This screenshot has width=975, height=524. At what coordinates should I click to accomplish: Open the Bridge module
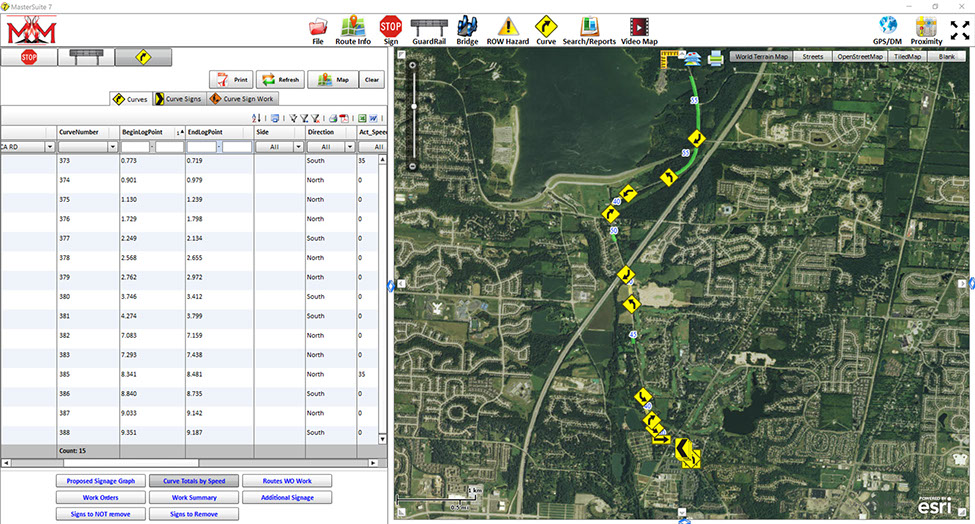coord(467,30)
